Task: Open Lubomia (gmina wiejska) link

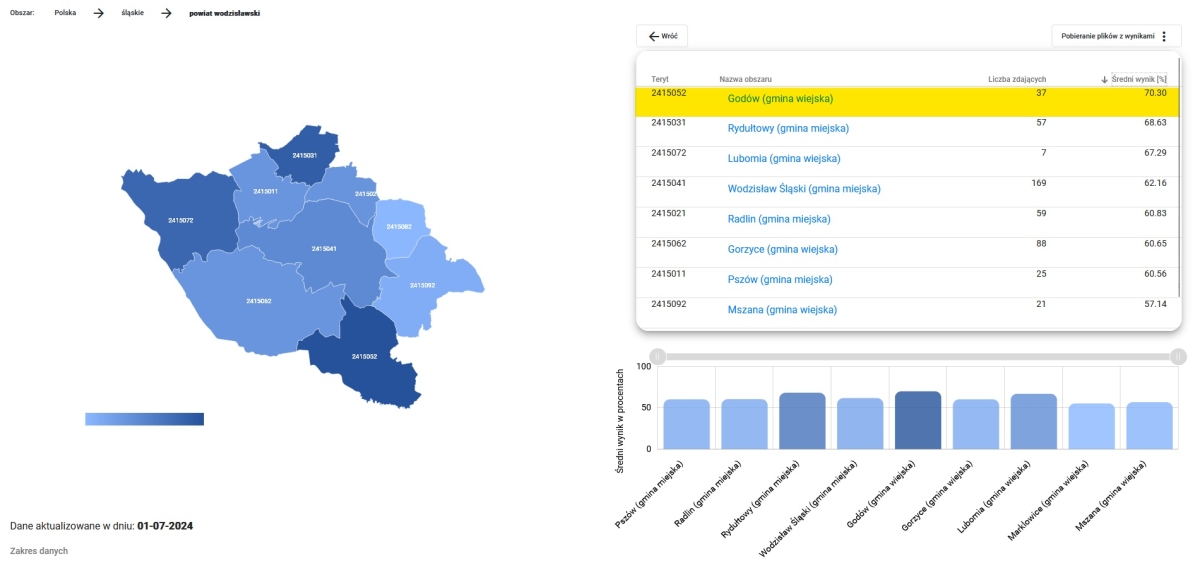Action: (x=784, y=159)
